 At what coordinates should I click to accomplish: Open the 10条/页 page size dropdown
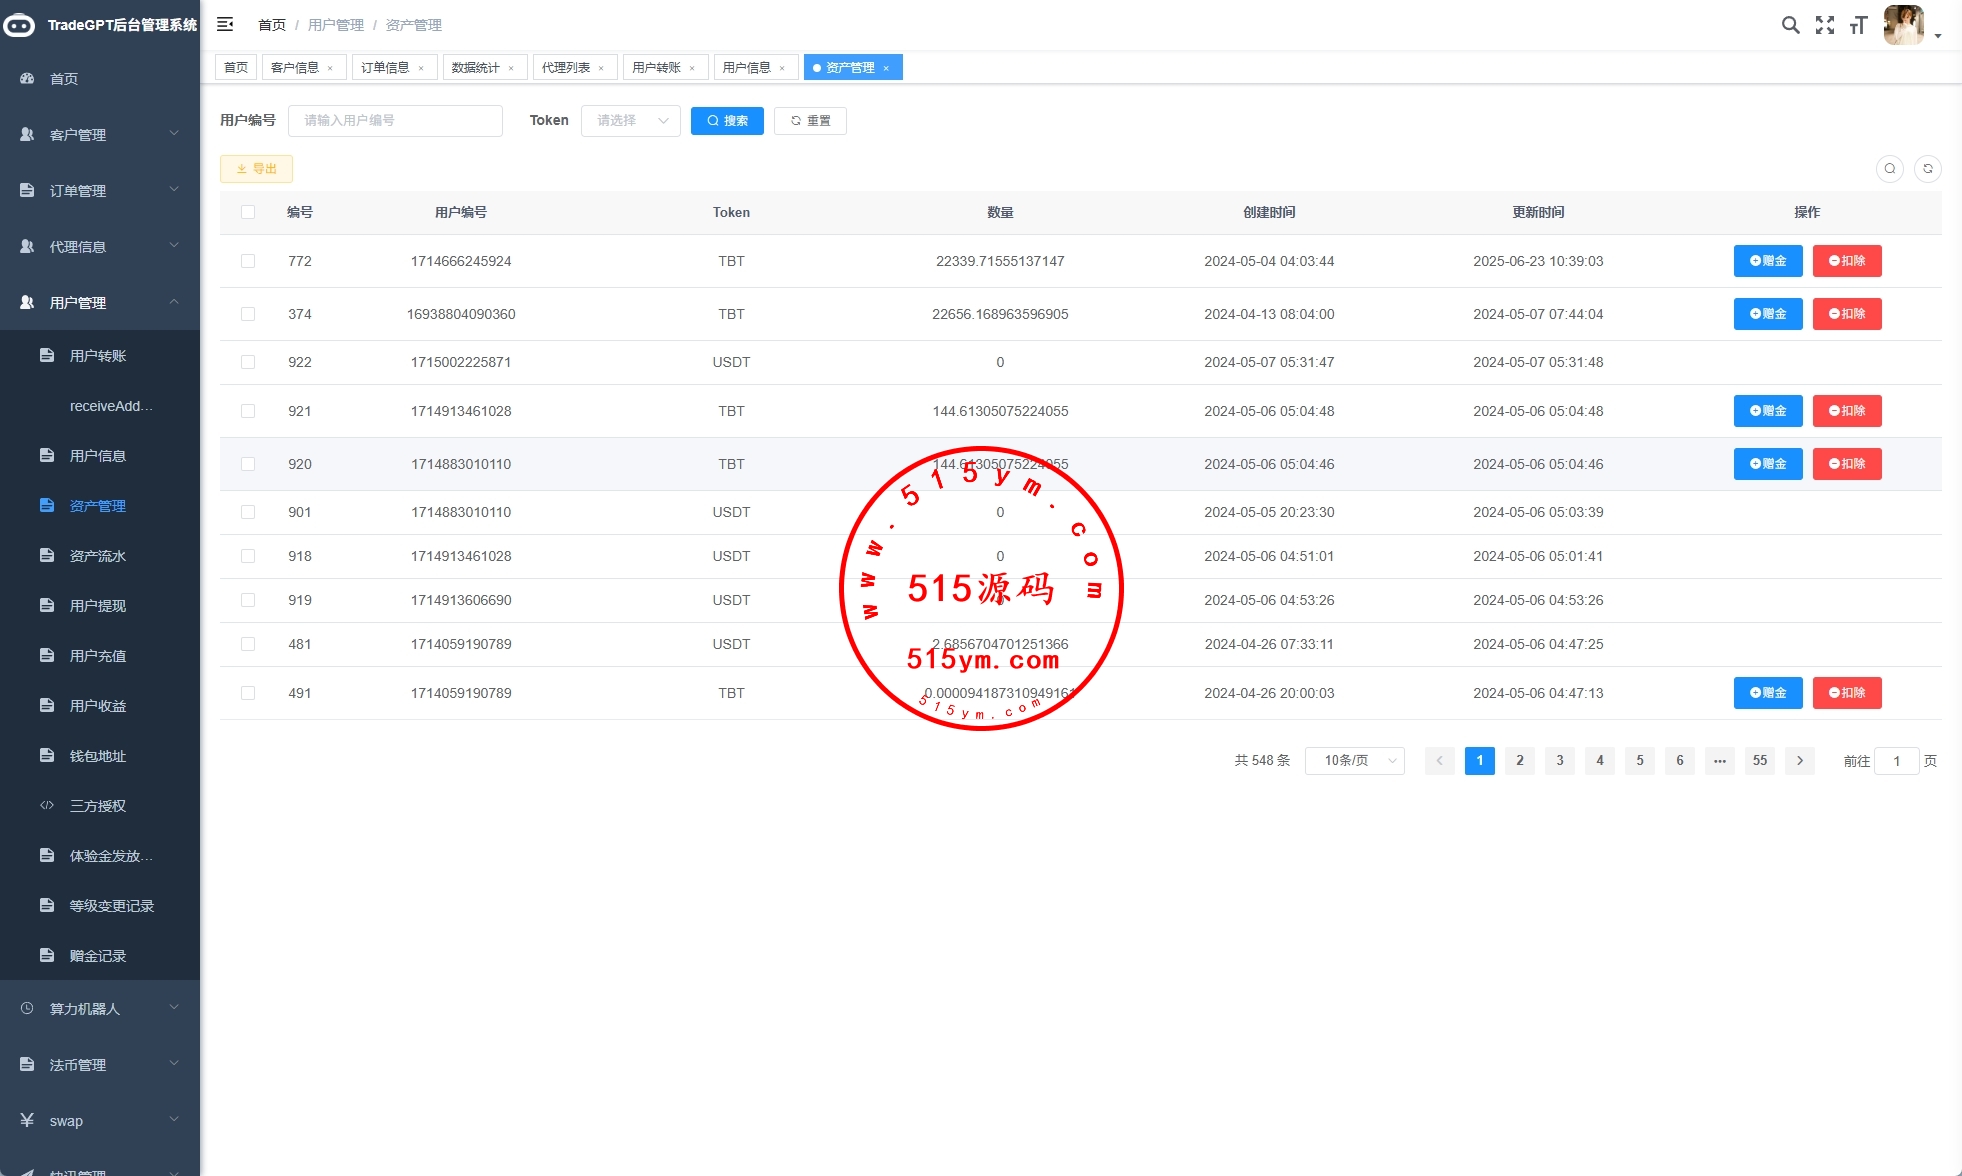click(1354, 761)
